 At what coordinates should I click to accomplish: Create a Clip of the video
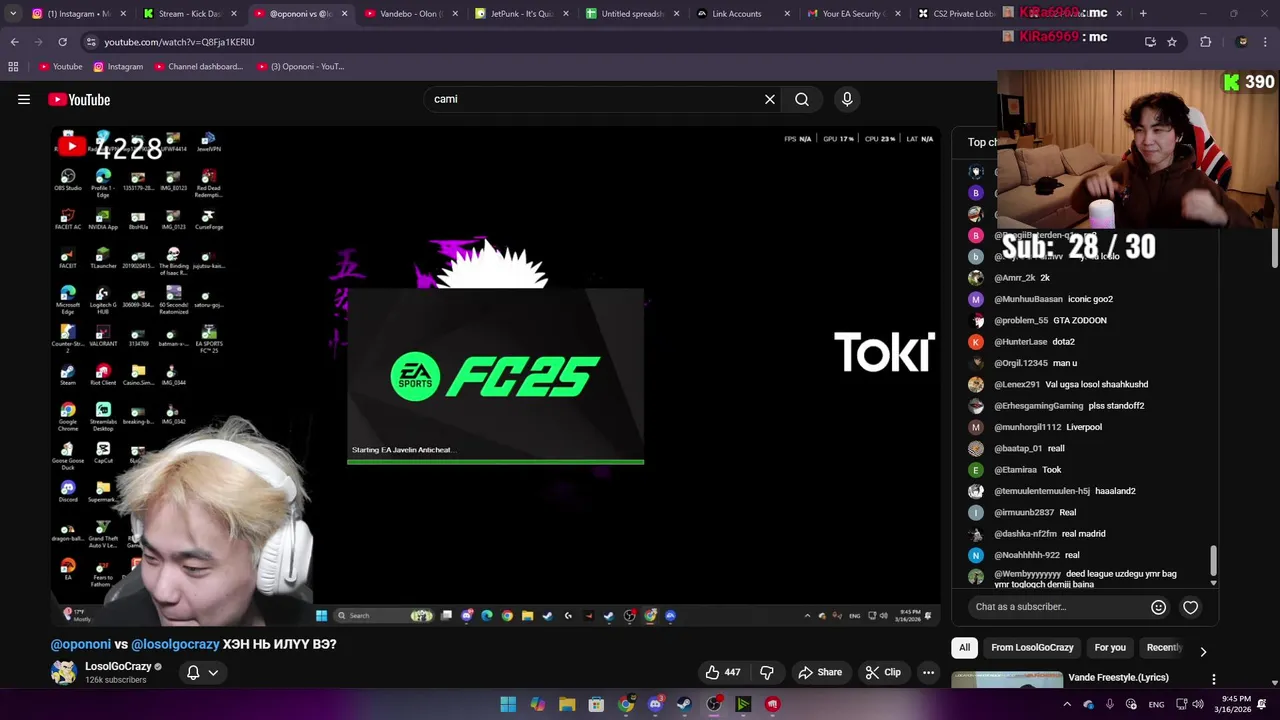click(x=883, y=672)
